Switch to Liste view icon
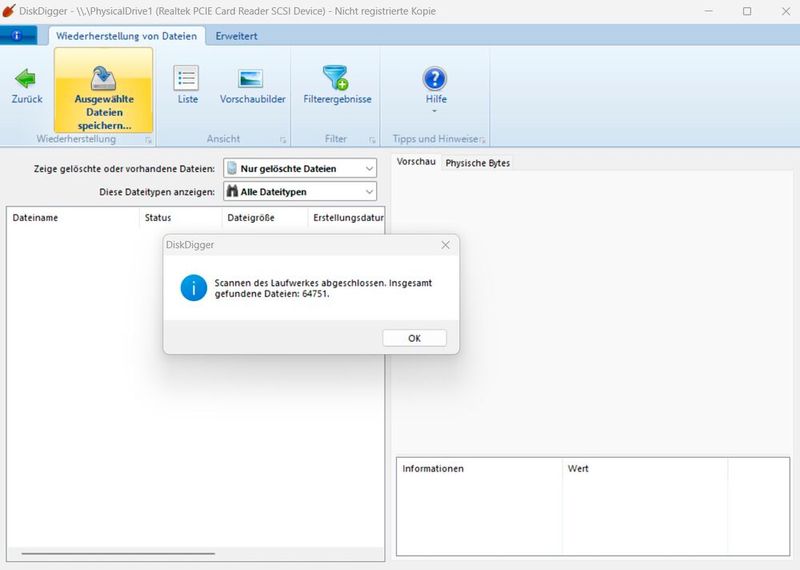 tap(187, 79)
